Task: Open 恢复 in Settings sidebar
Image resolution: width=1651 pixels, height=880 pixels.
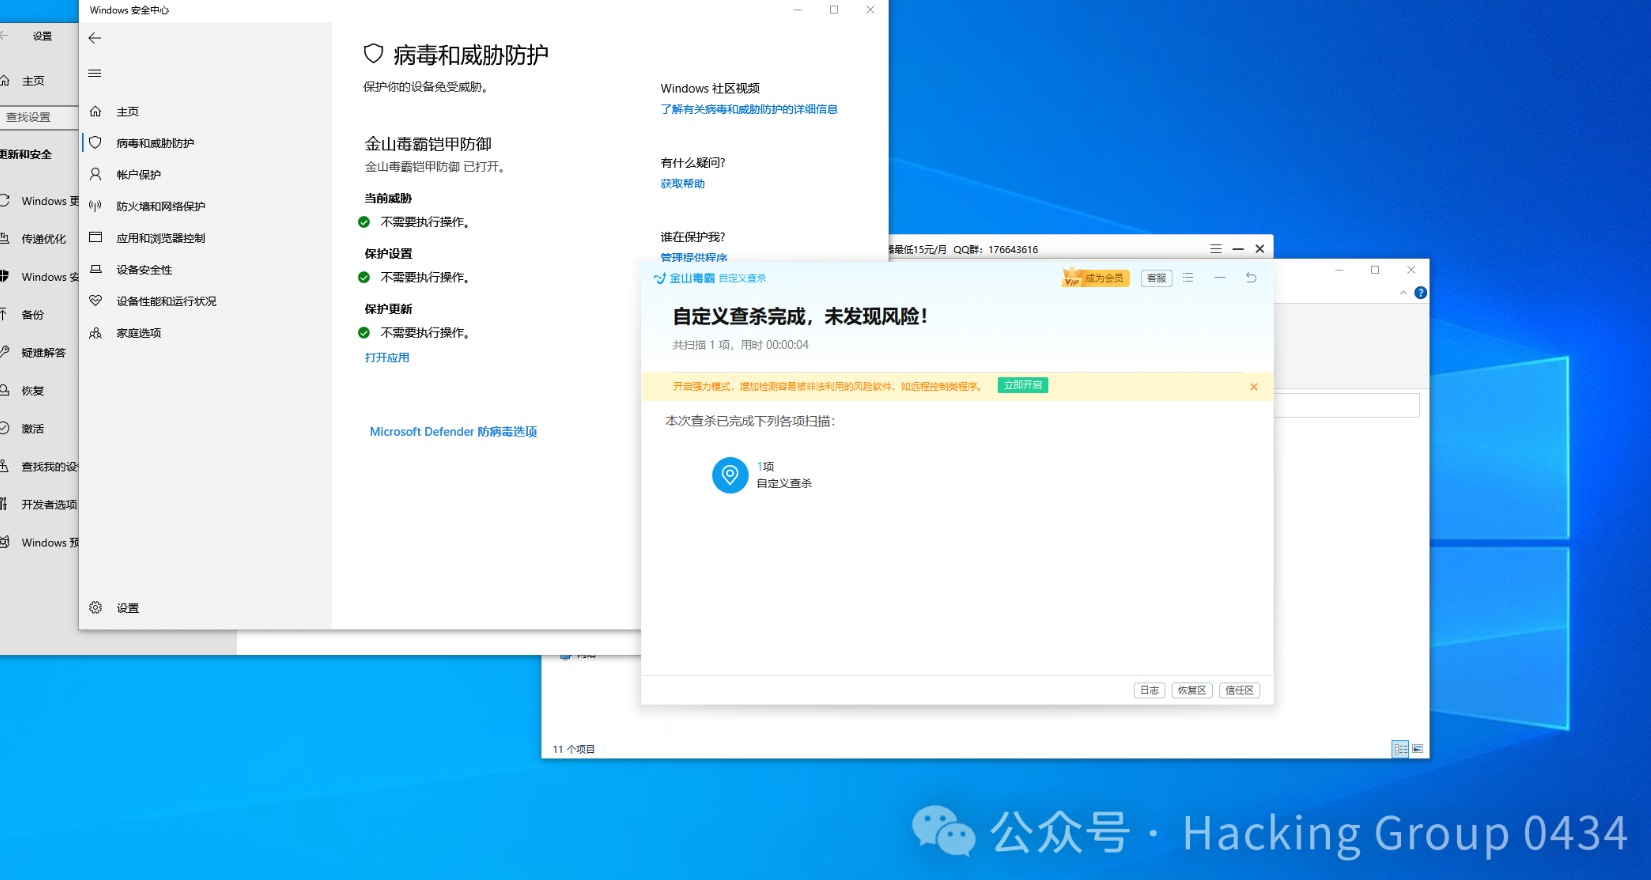Action: coord(33,391)
